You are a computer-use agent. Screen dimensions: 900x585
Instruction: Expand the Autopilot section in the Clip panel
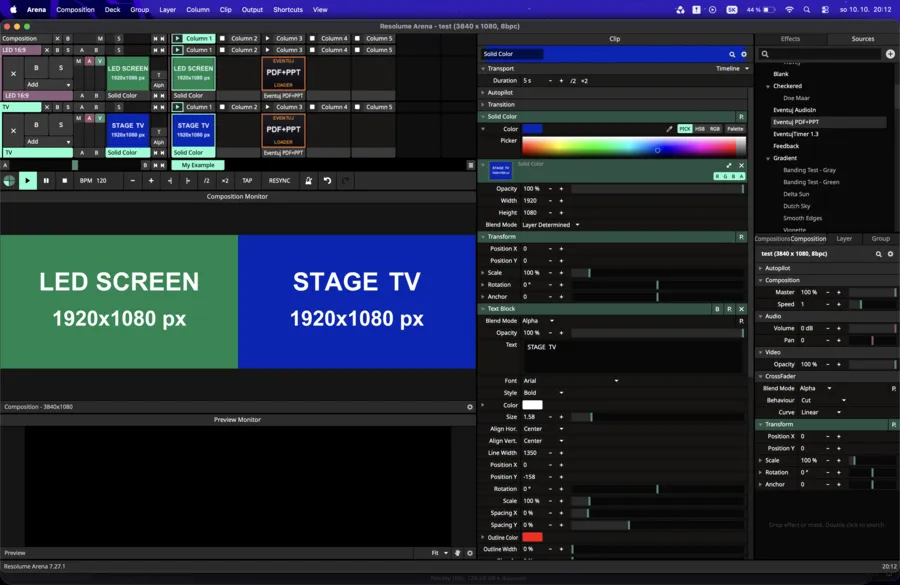coord(499,92)
